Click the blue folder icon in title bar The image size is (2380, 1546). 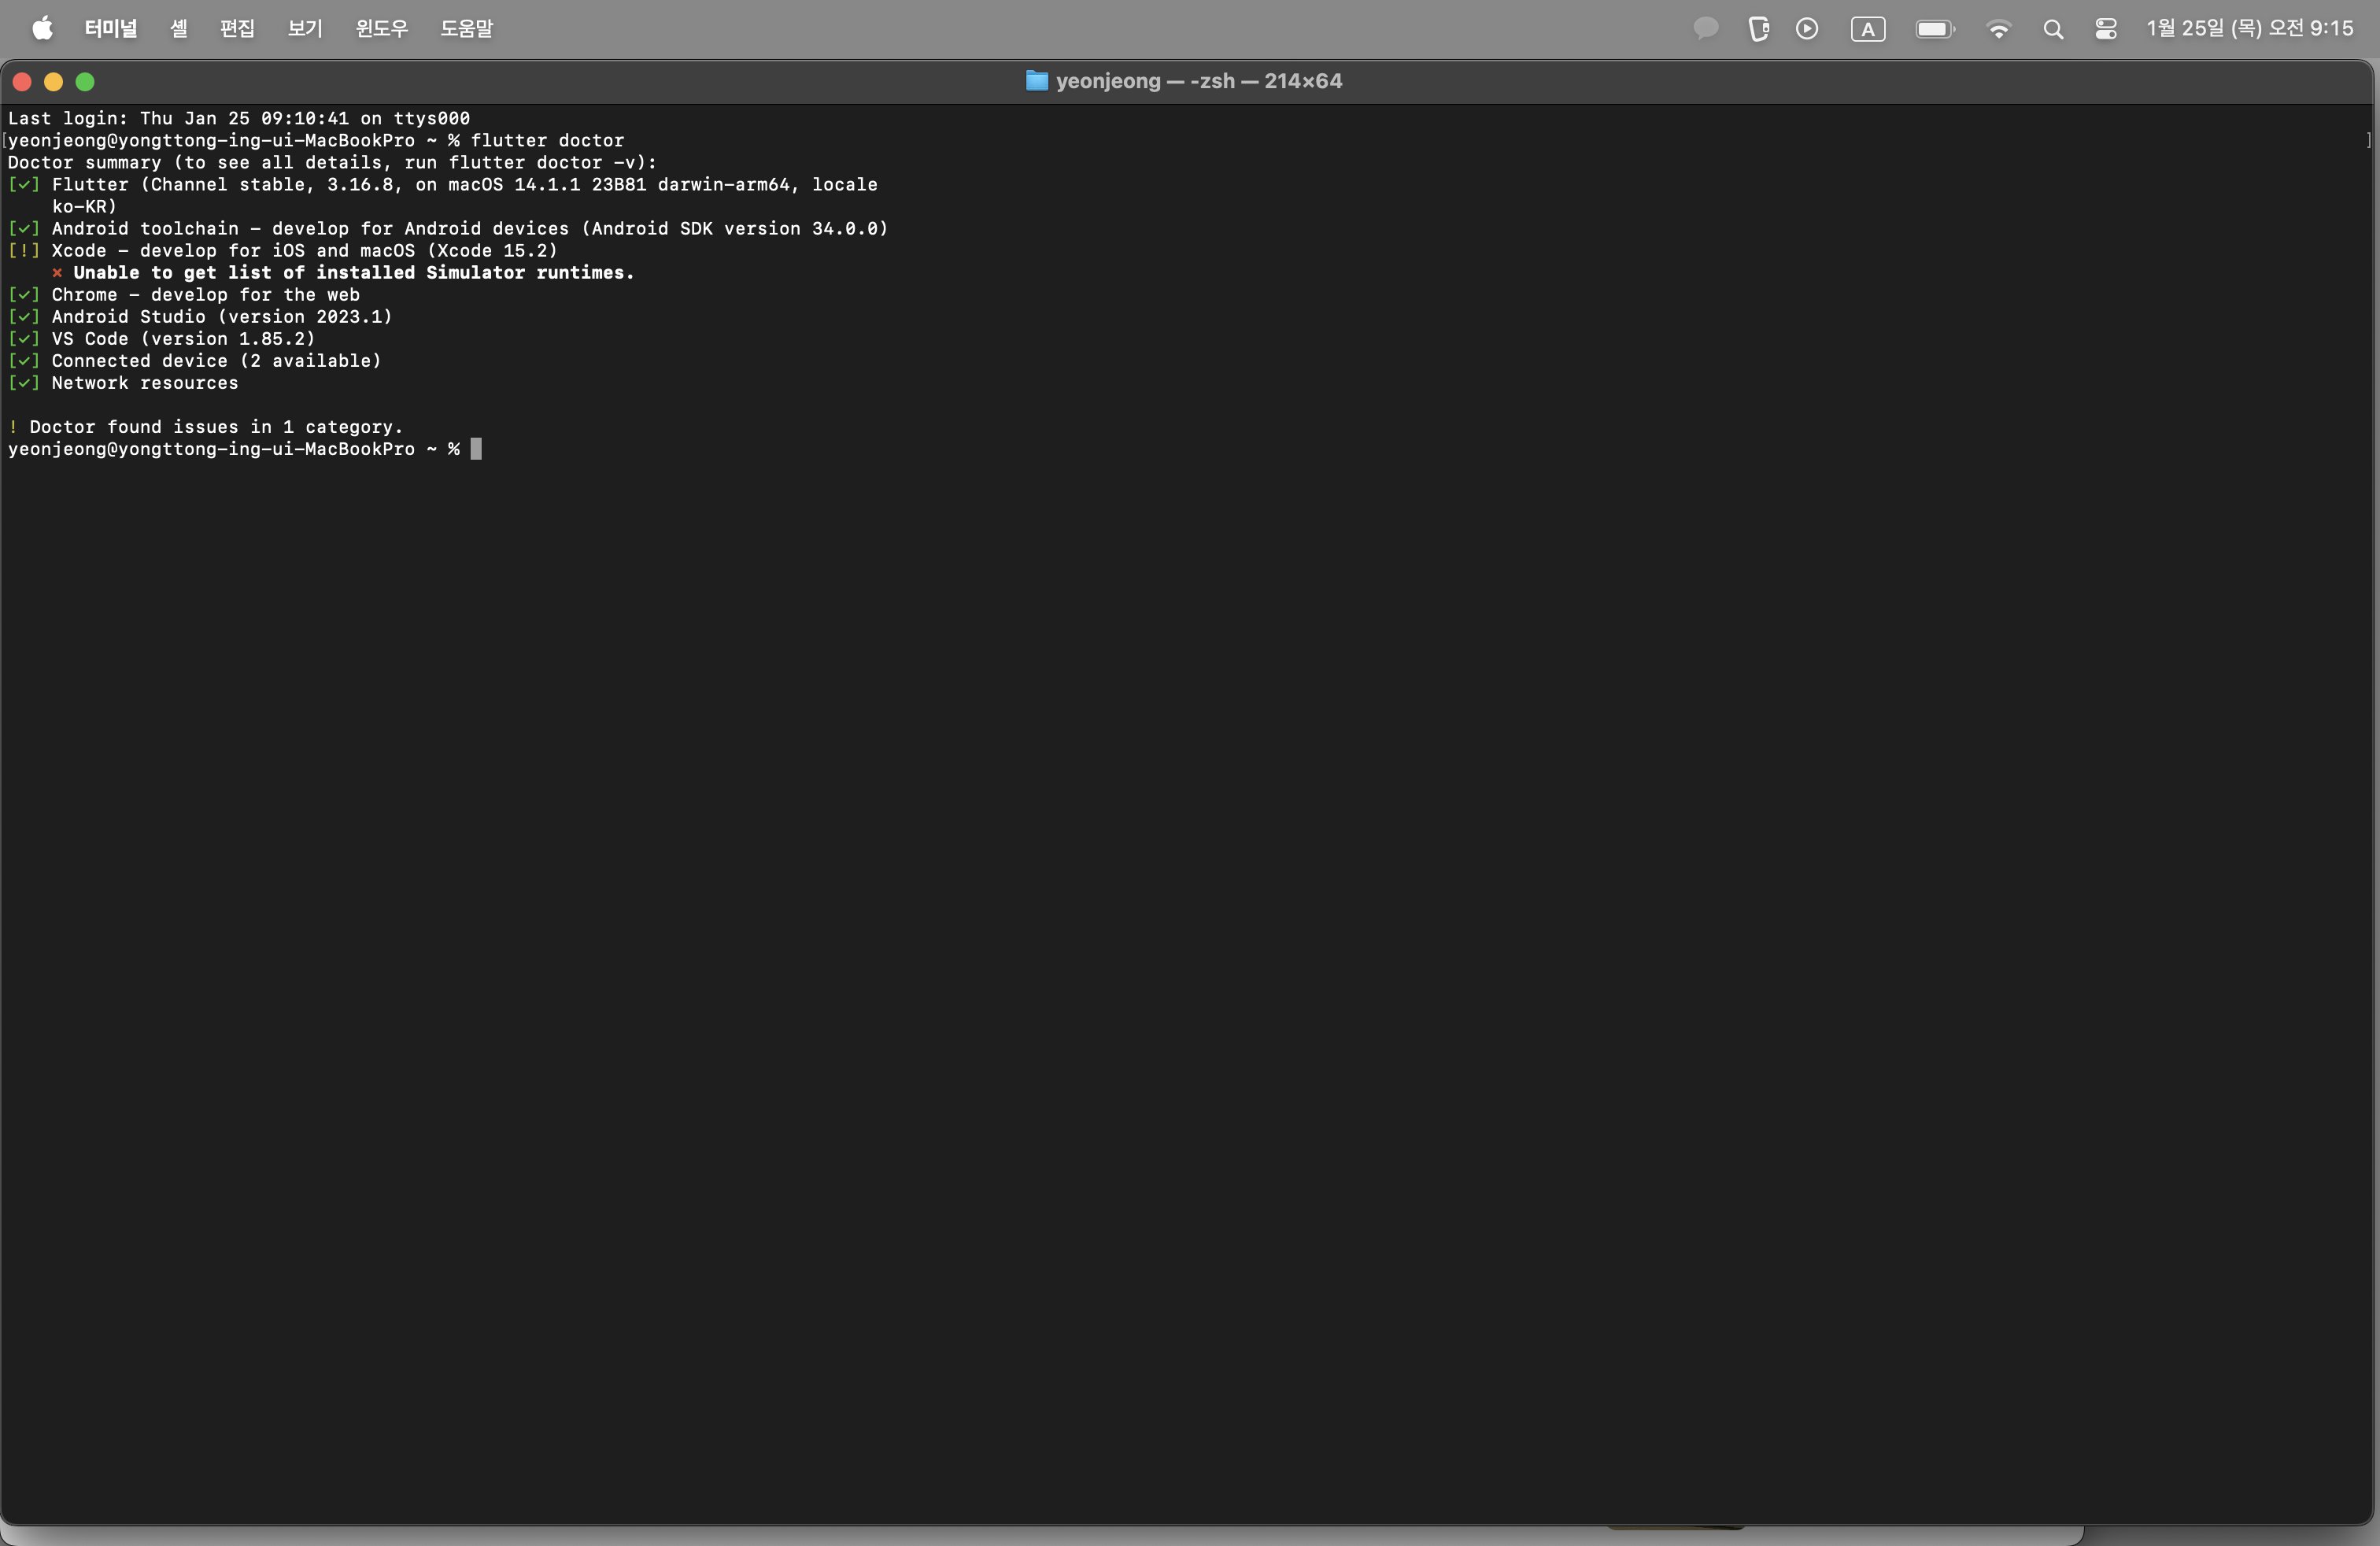pyautogui.click(x=1037, y=81)
